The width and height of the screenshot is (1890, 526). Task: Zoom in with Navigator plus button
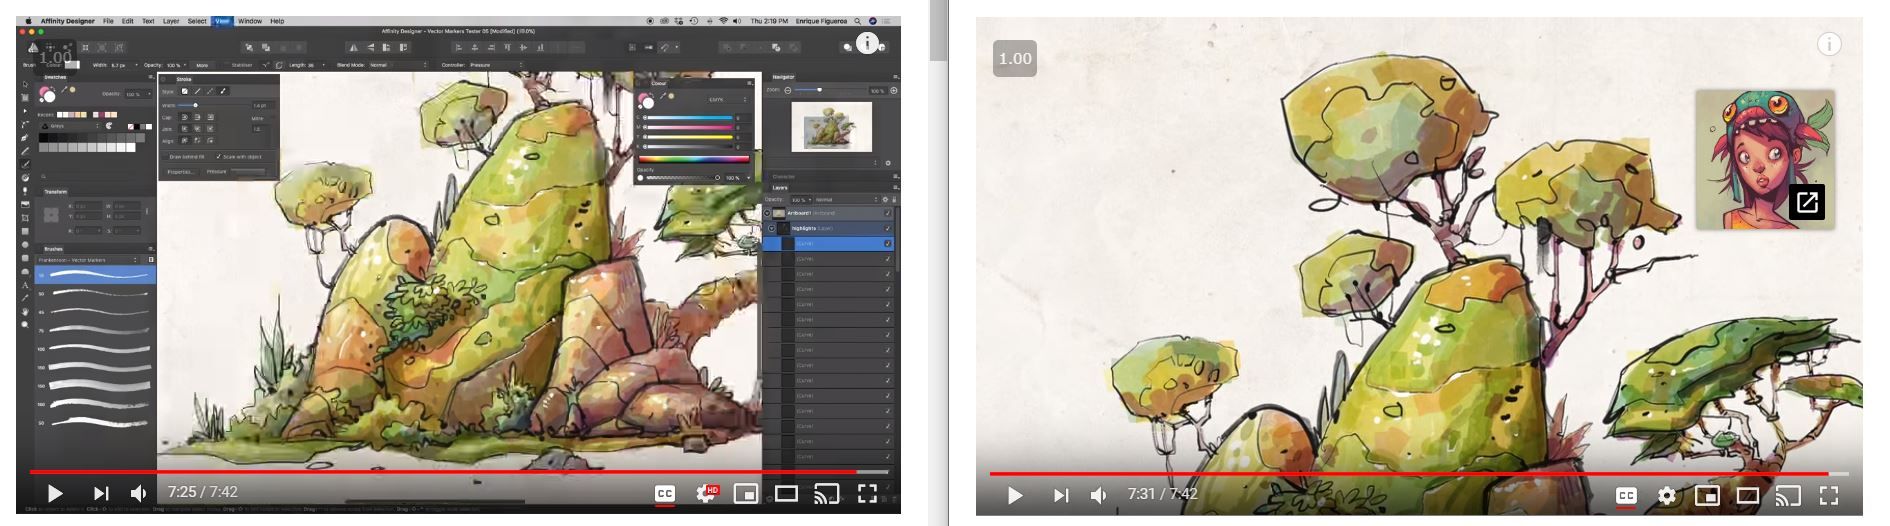pos(894,90)
